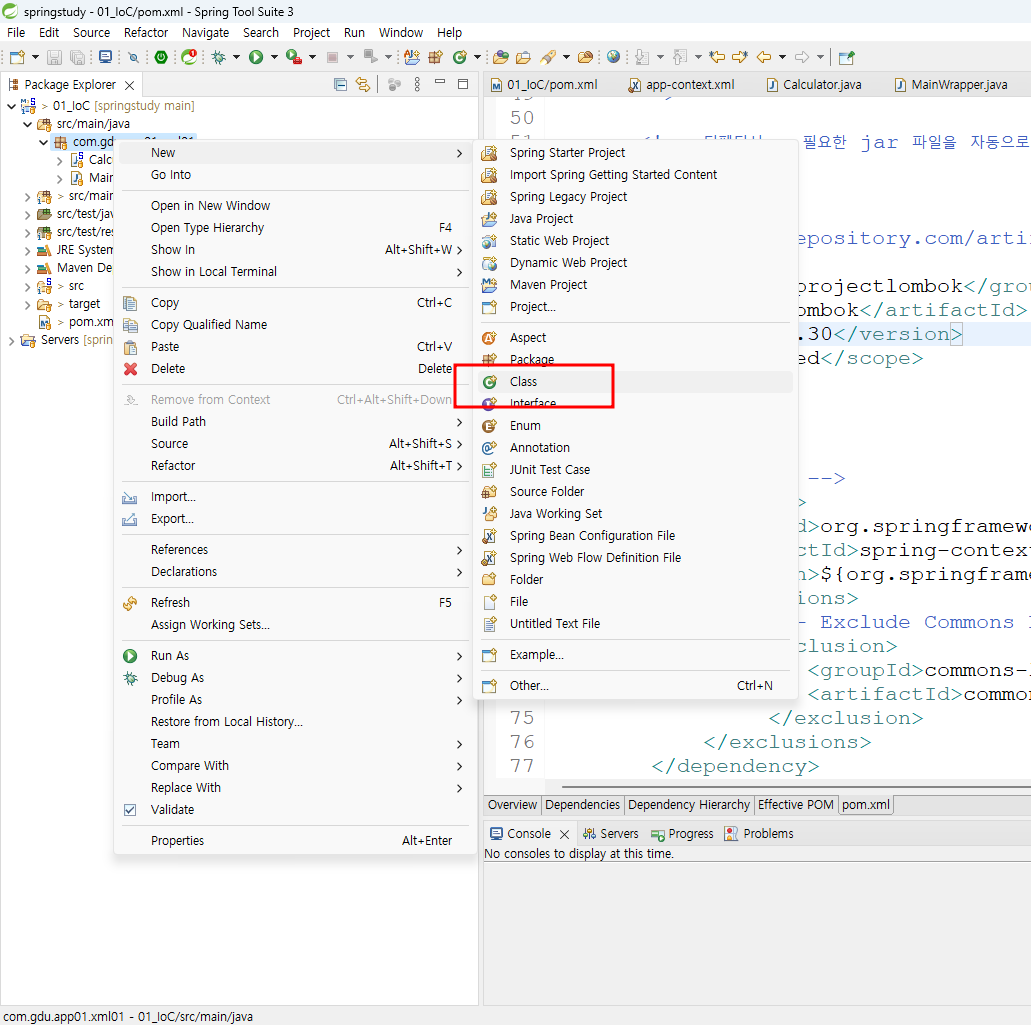Screen dimensions: 1031x1025
Task: Open the Problems view tab
Action: [x=759, y=834]
